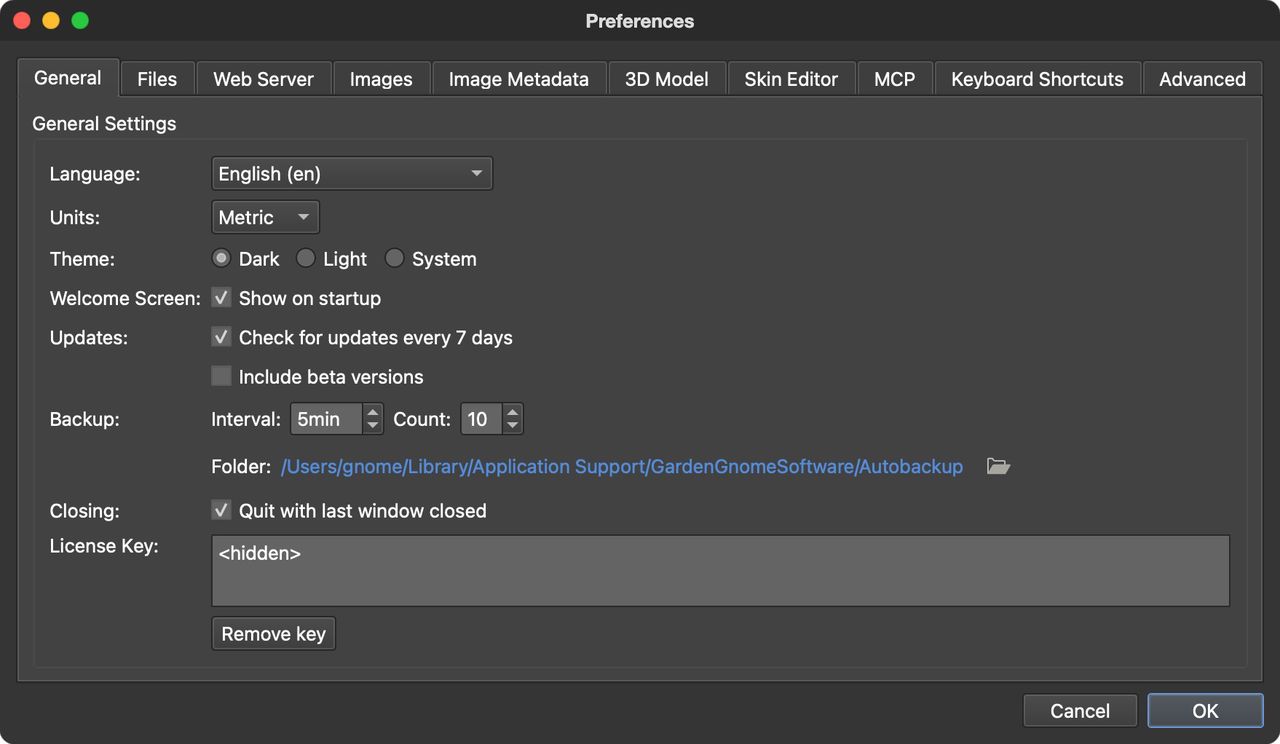Select the Dark theme radio button

pyautogui.click(x=221, y=258)
